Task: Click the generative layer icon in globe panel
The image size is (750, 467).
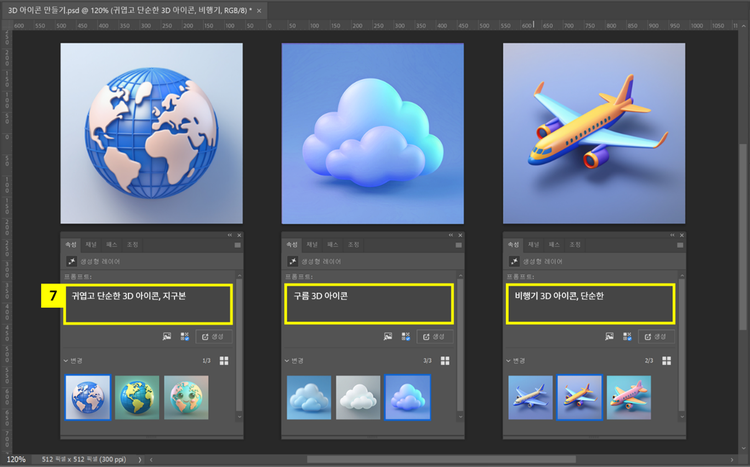Action: (x=71, y=261)
